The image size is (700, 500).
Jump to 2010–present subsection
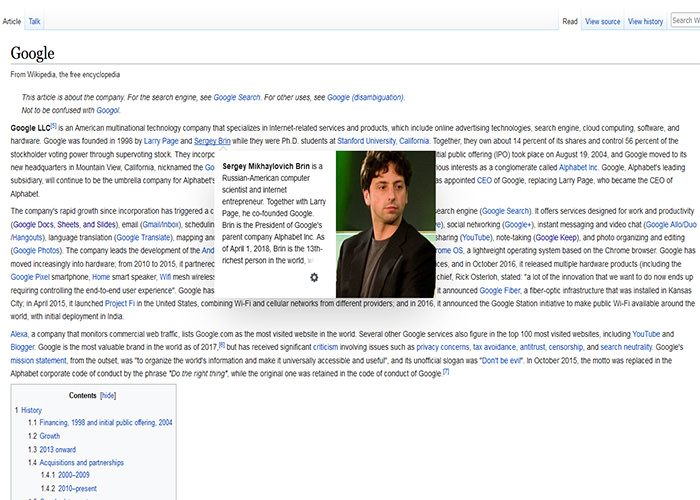tap(77, 488)
